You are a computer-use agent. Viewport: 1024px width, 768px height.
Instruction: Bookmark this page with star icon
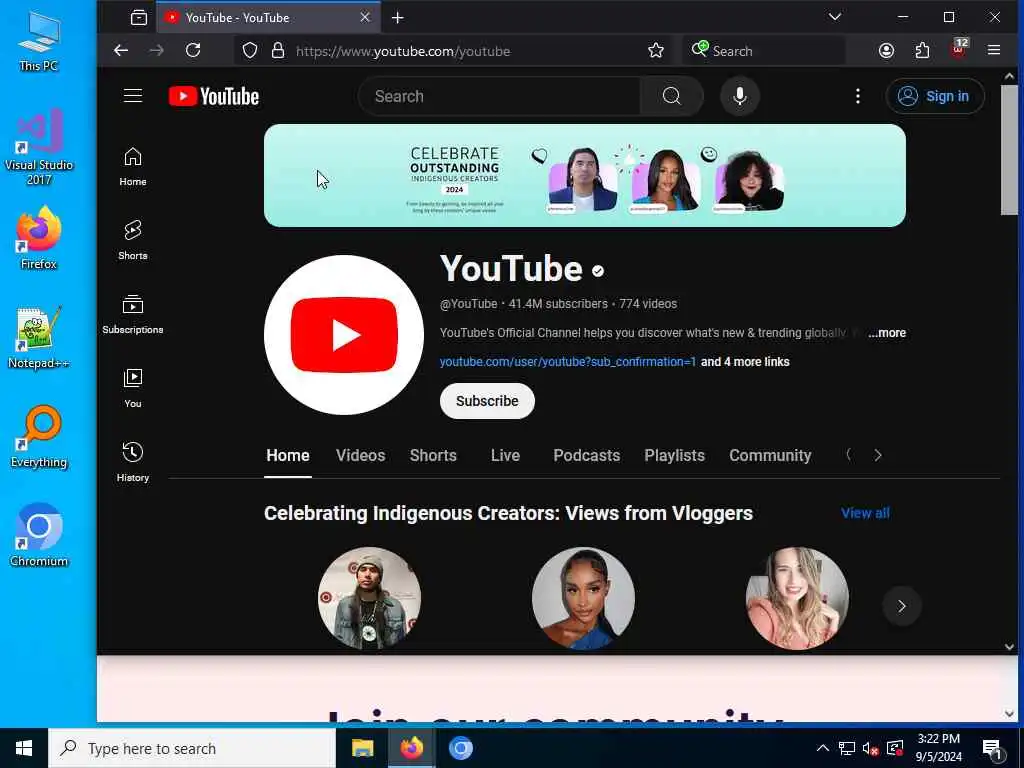(656, 50)
